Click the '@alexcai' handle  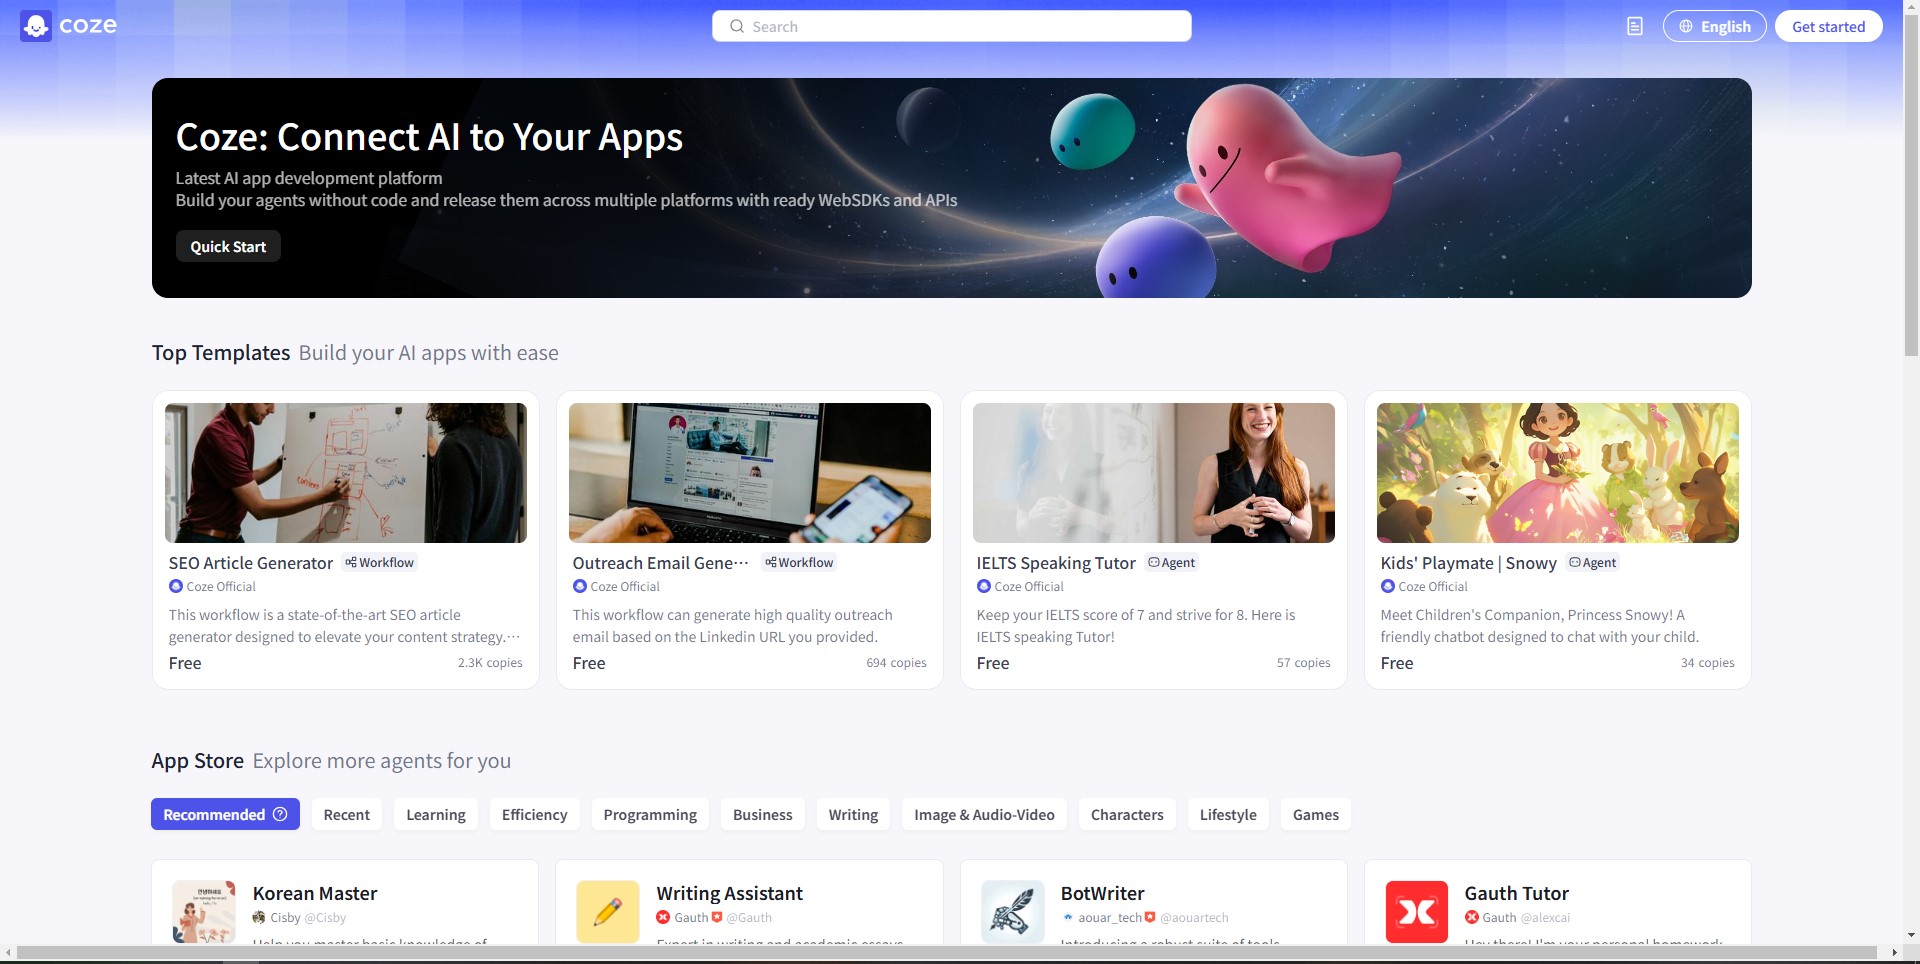(1545, 918)
